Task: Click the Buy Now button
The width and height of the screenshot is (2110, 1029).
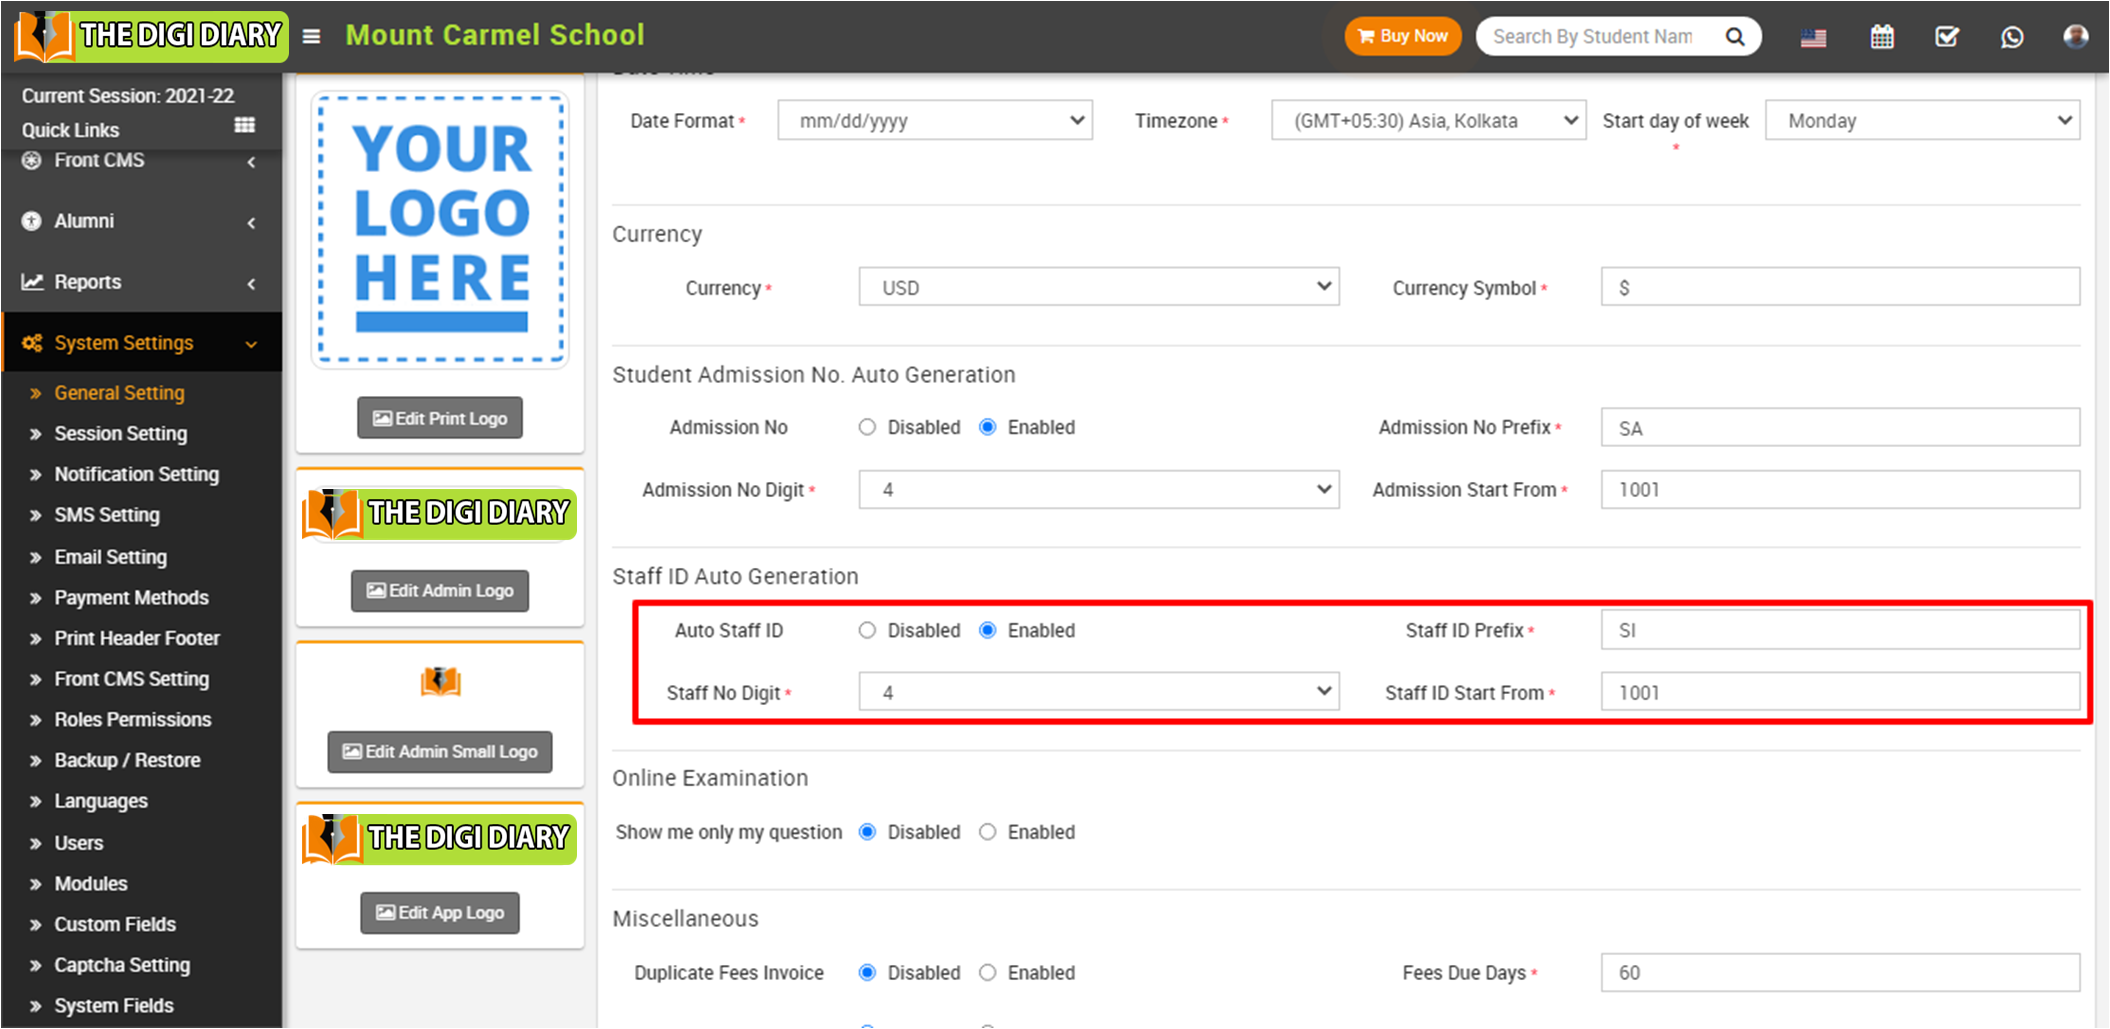Action: 1402,37
